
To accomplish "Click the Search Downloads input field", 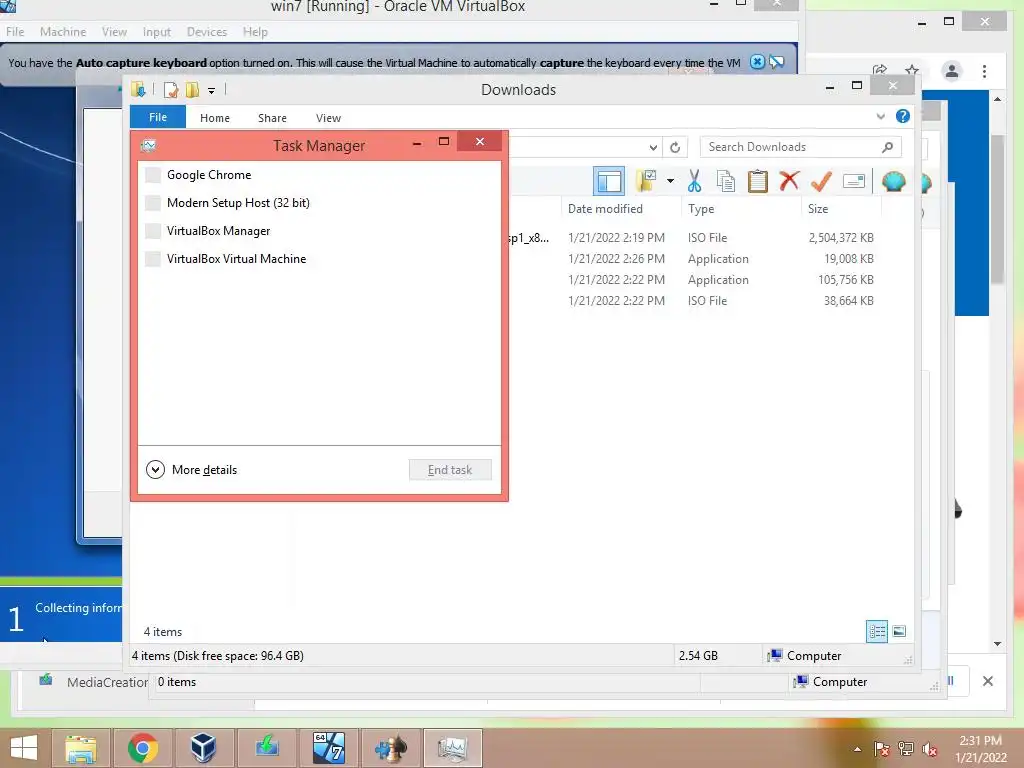I will [x=800, y=148].
